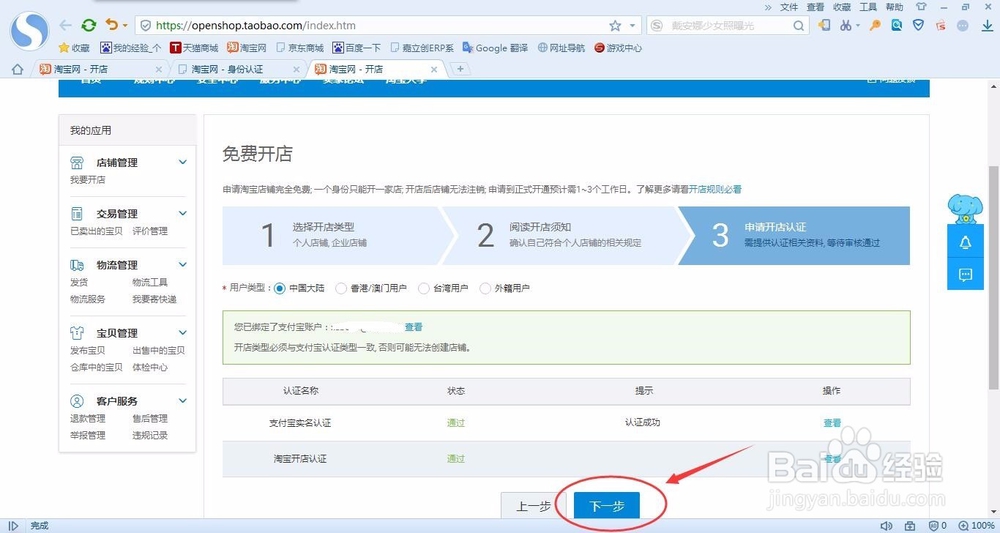Select the 台湾用户 radio button
Image resolution: width=1000 pixels, height=533 pixels.
coord(423,288)
